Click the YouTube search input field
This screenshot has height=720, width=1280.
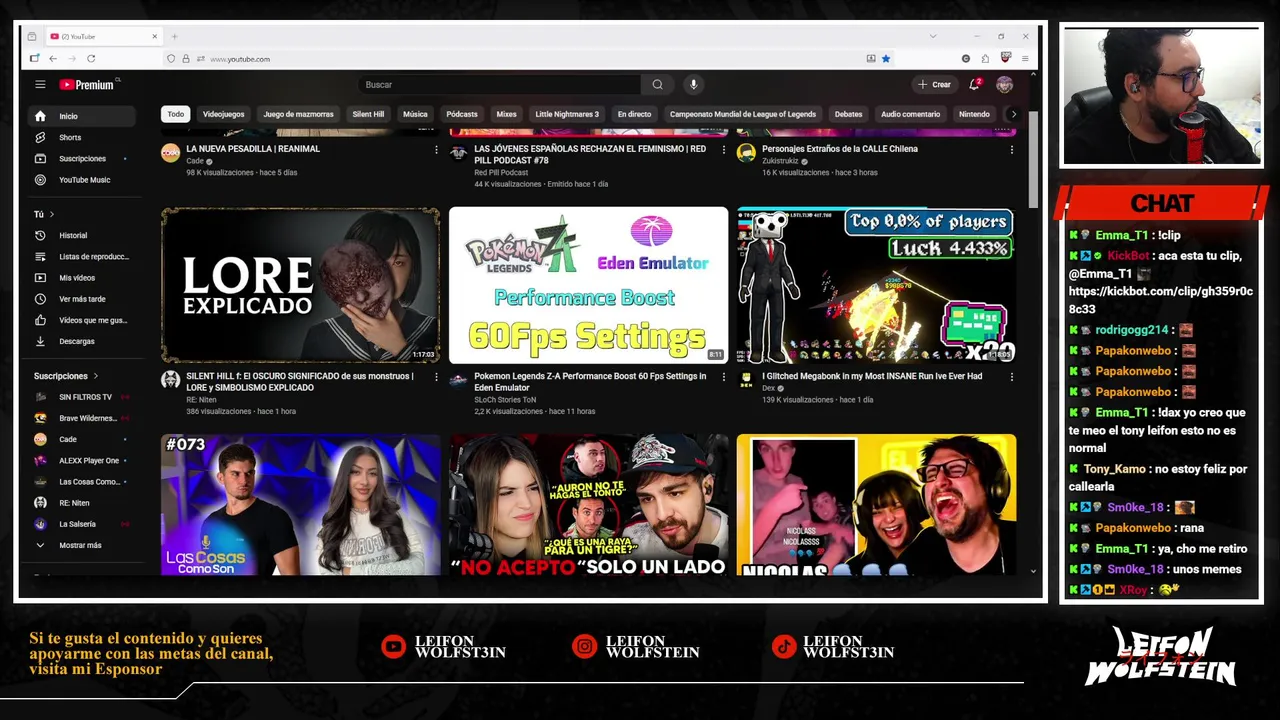point(500,85)
